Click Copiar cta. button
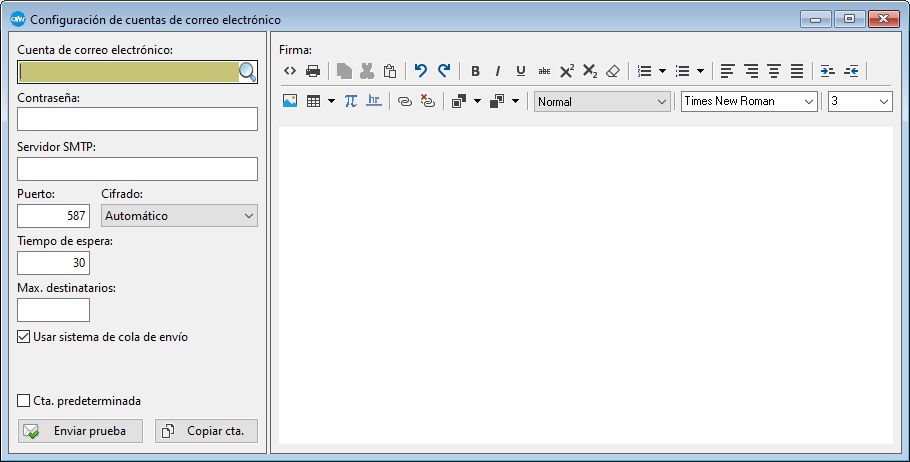This screenshot has width=910, height=462. [206, 431]
